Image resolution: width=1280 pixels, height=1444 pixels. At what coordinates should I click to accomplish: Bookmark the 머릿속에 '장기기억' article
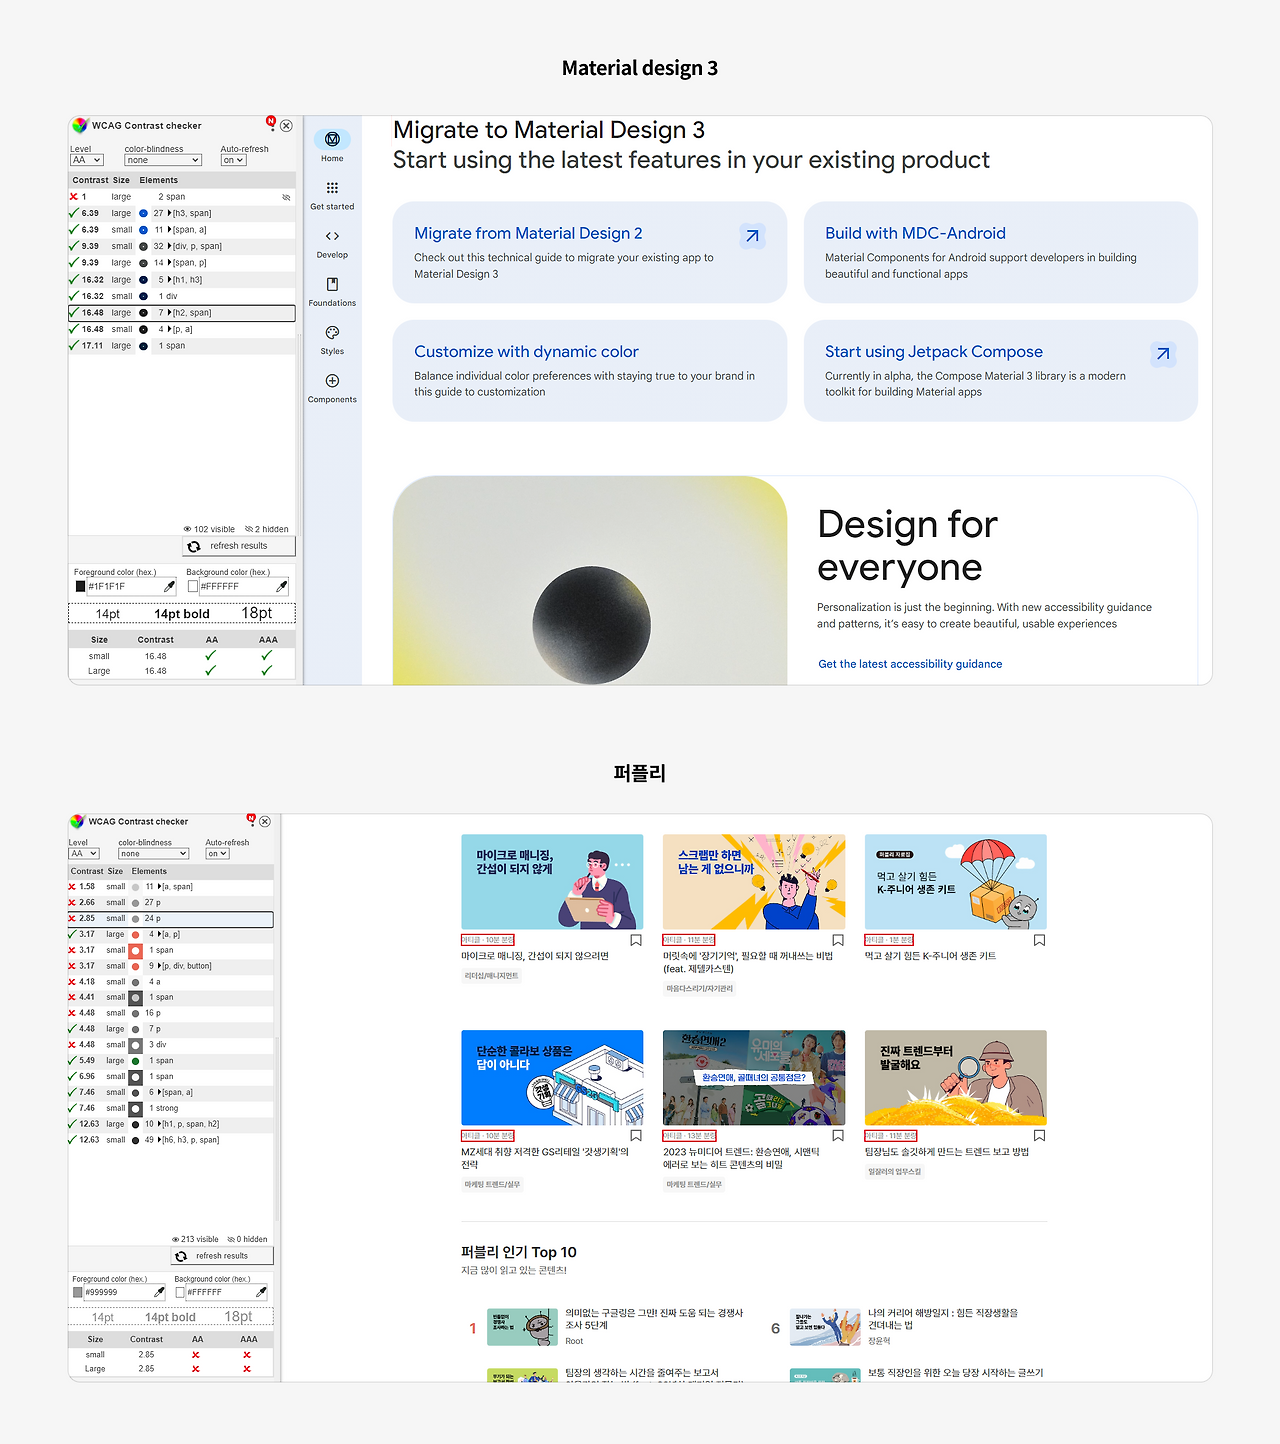(x=838, y=940)
